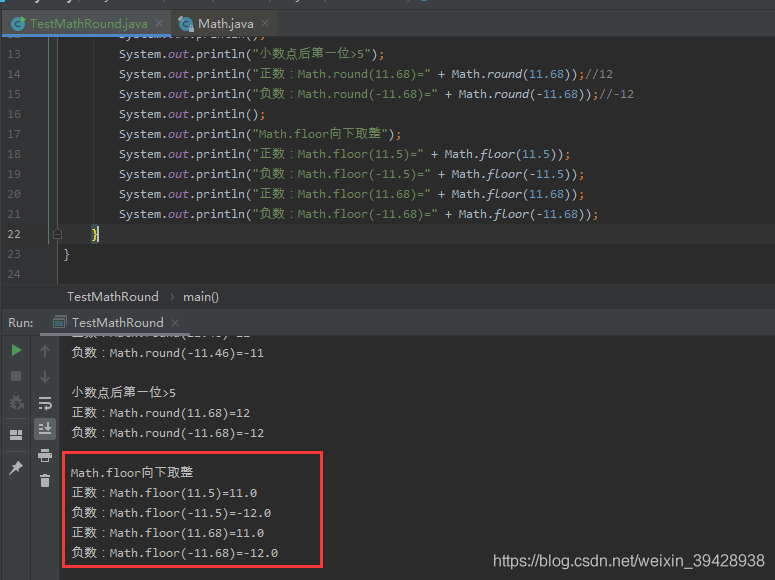Click the console icon on the TestMathRound run tab
Viewport: 775px width, 580px height.
coord(59,322)
